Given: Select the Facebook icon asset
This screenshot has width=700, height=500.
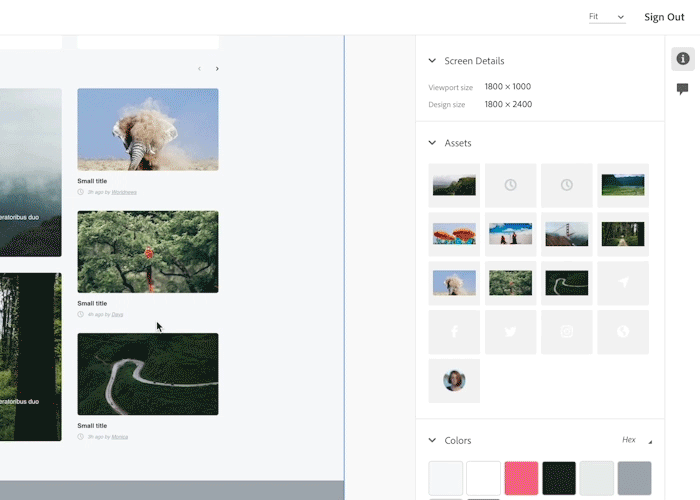Looking at the screenshot, I should tap(454, 332).
